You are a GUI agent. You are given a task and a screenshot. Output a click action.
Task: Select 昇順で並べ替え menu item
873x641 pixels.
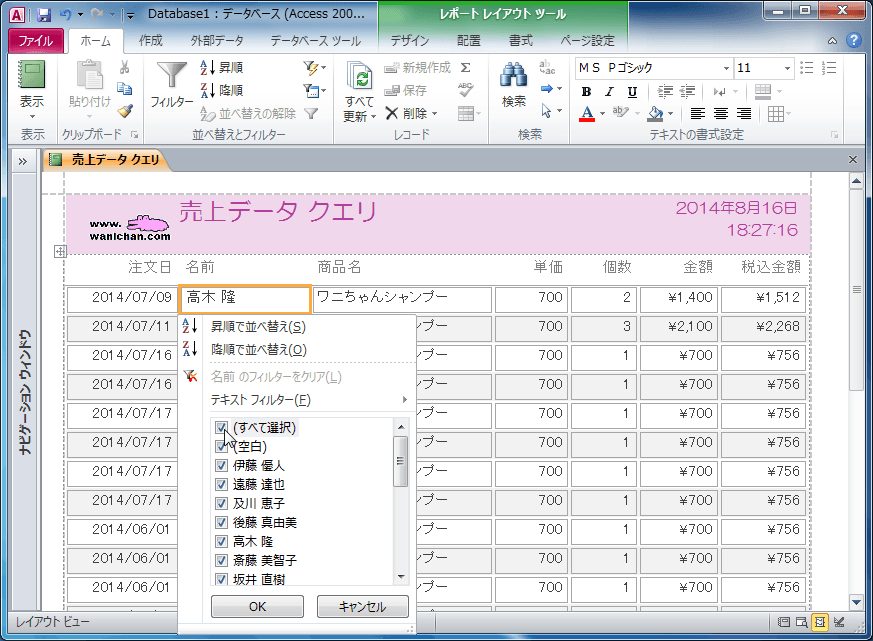pyautogui.click(x=258, y=327)
